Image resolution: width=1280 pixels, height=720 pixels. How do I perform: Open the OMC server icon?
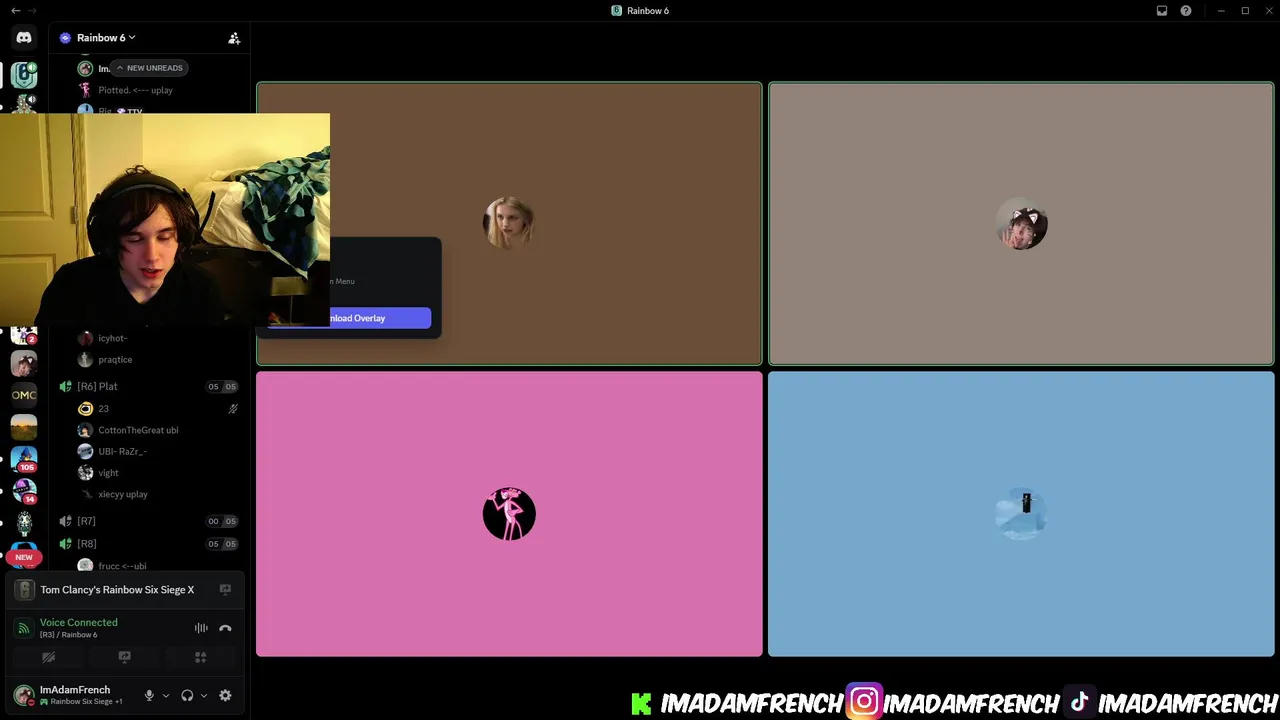(x=24, y=395)
